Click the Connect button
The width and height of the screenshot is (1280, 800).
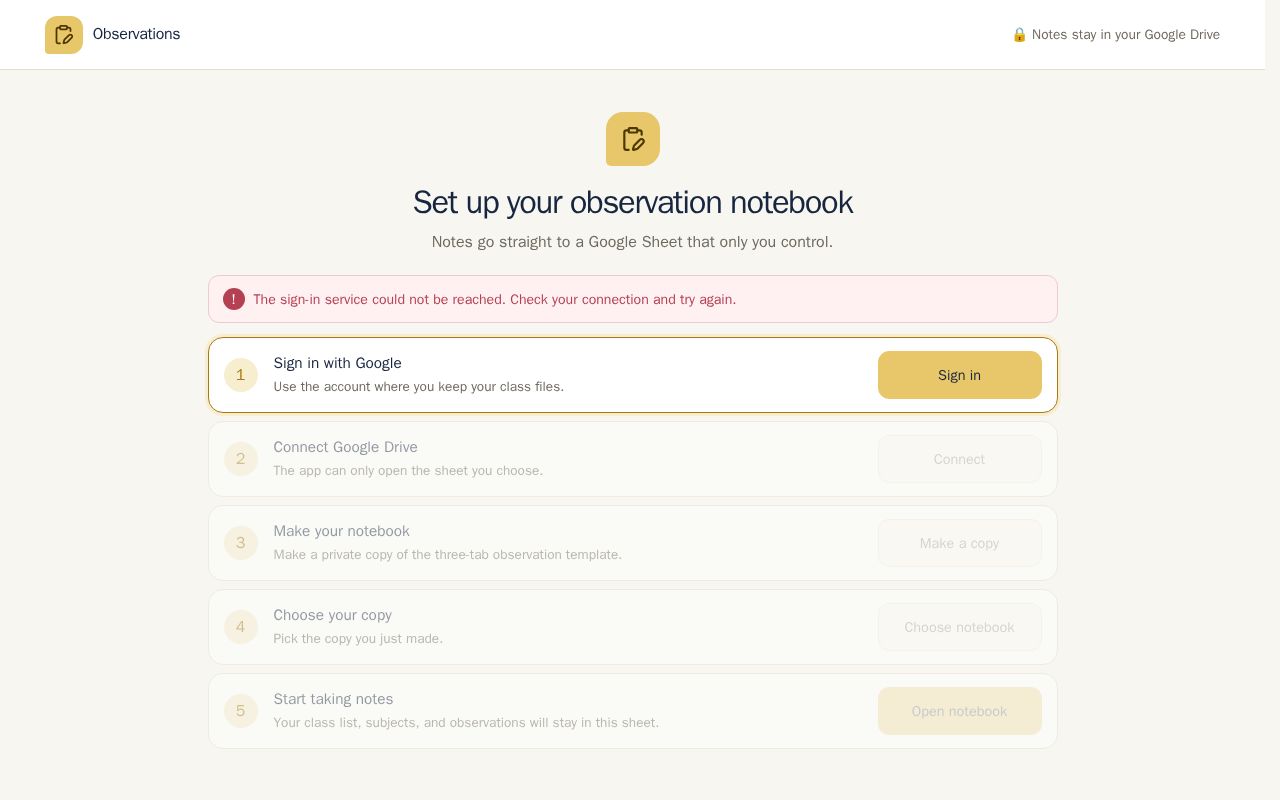(x=960, y=459)
